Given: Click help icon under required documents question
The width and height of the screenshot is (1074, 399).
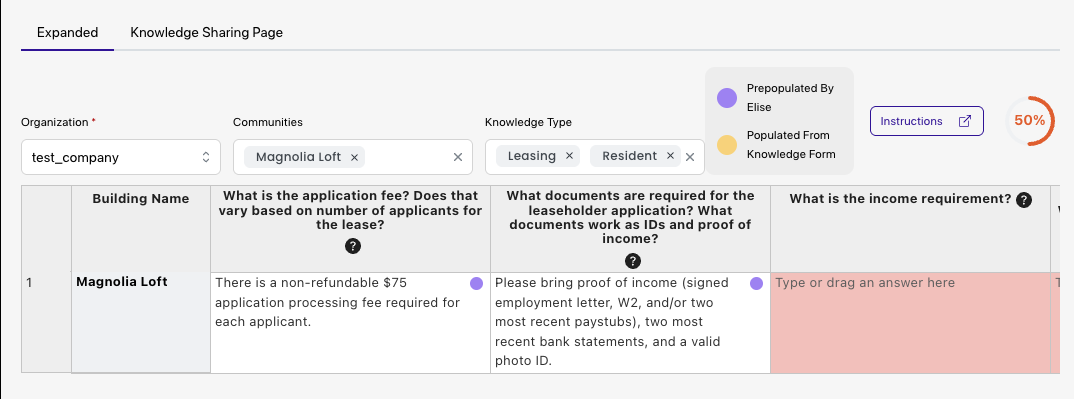Looking at the screenshot, I should pos(633,261).
